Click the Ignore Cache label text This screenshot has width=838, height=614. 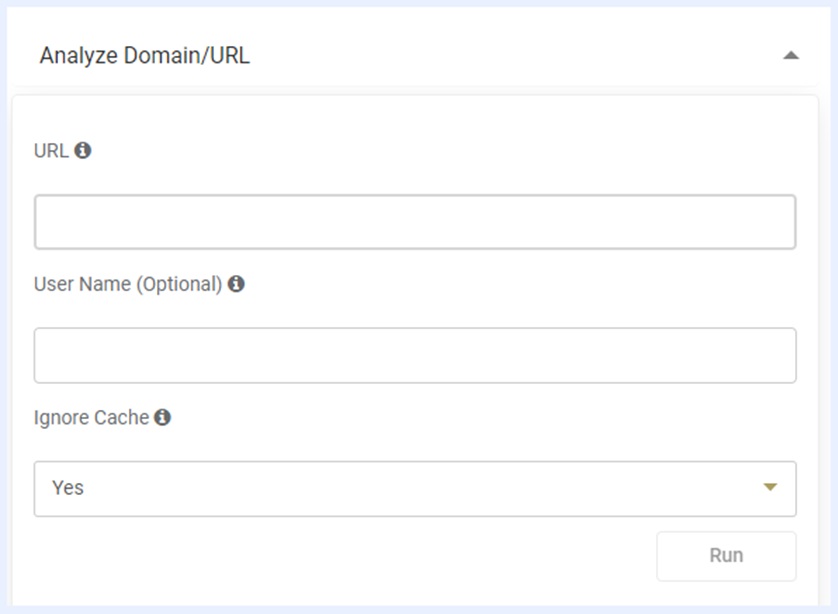(91, 418)
